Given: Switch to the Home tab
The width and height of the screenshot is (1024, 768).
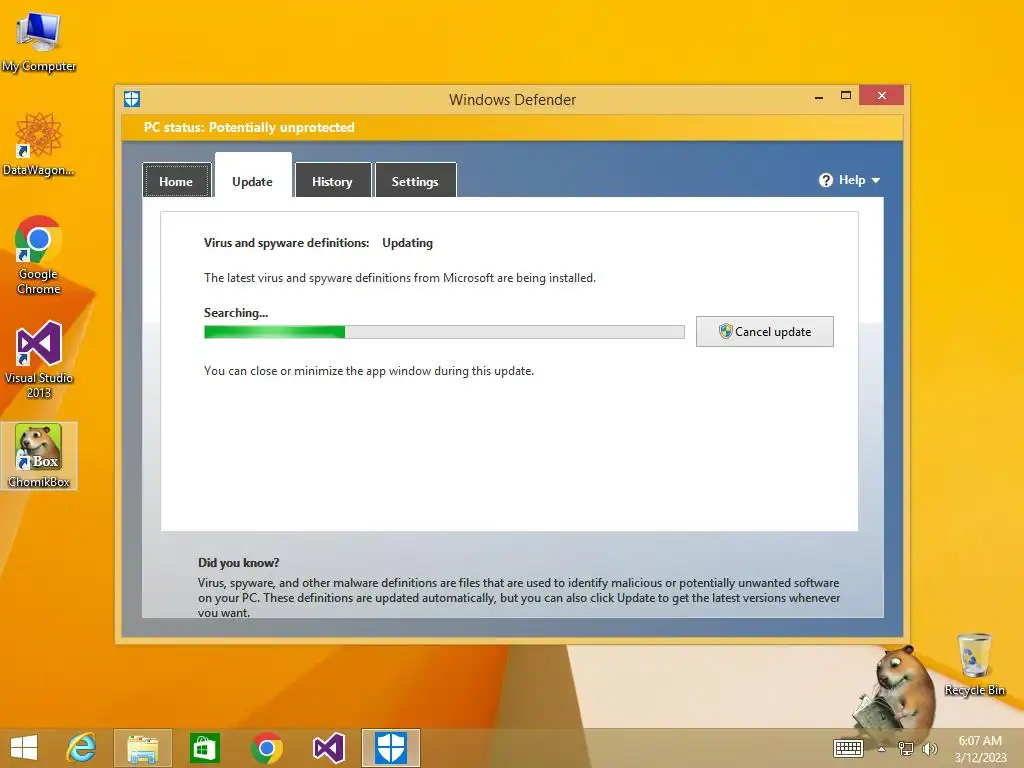Looking at the screenshot, I should pyautogui.click(x=176, y=180).
